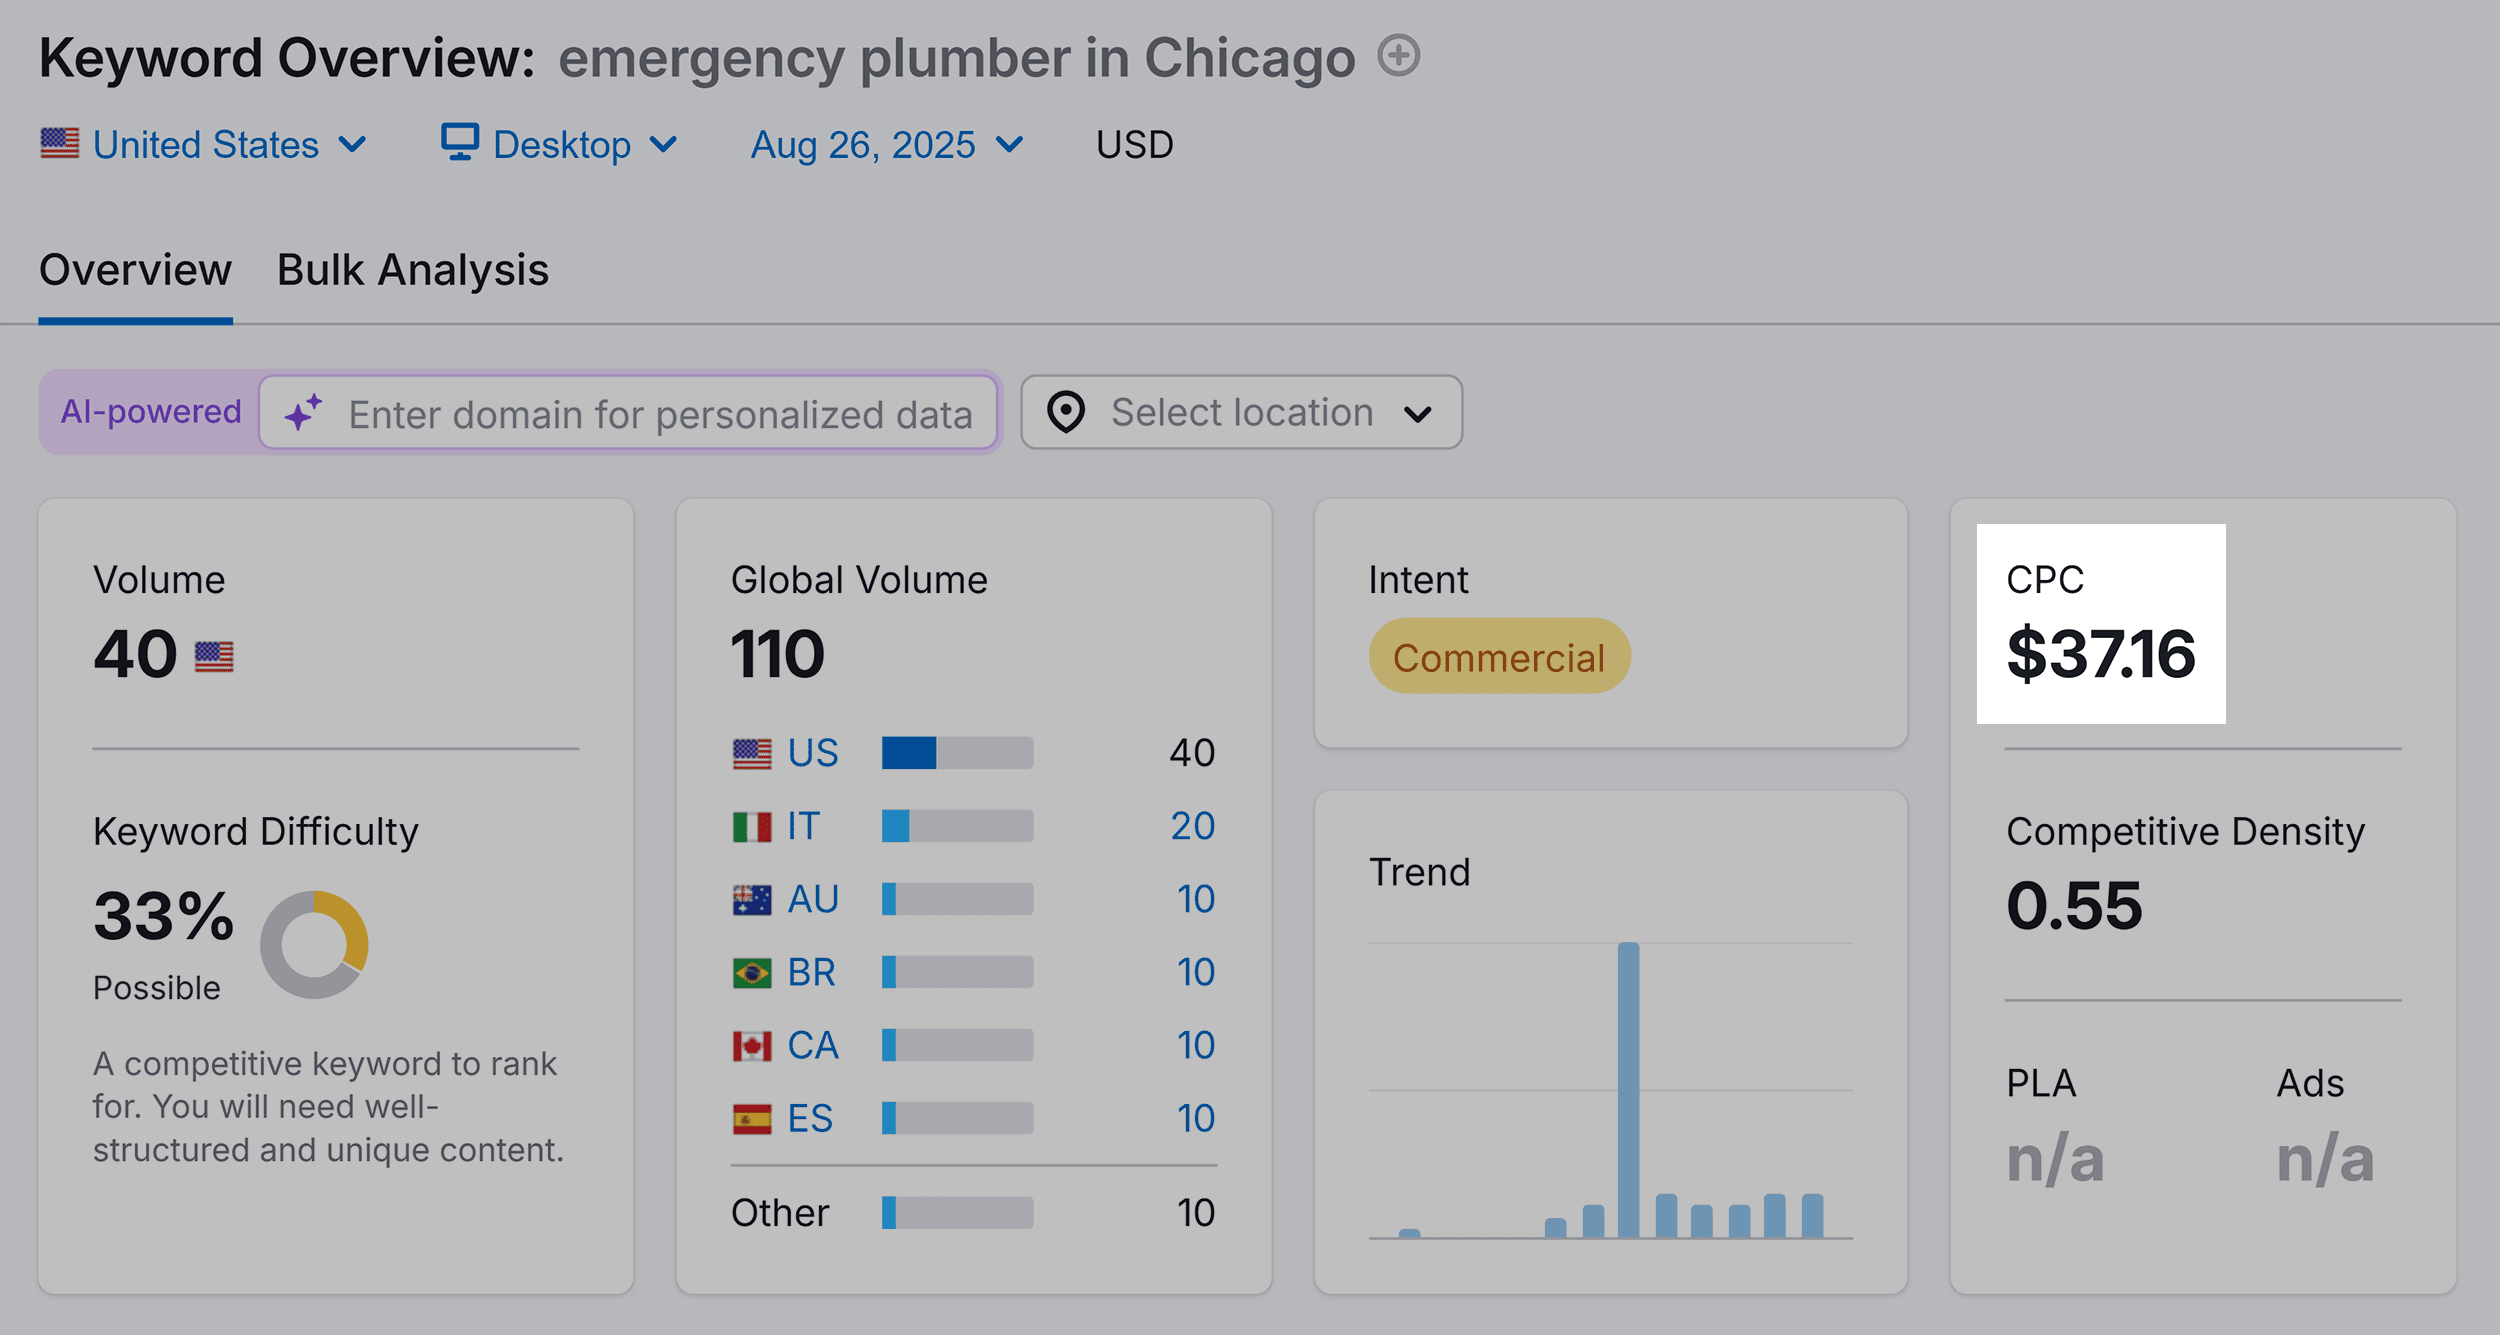Click the Desktop monitor icon
The height and width of the screenshot is (1335, 2500).
click(x=460, y=143)
